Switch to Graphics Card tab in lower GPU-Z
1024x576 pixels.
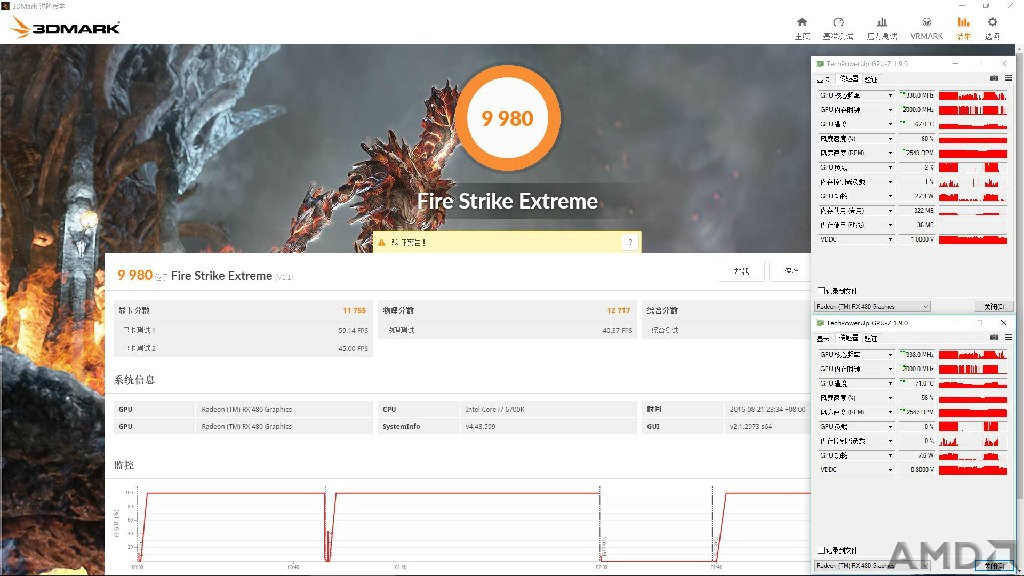pos(824,338)
